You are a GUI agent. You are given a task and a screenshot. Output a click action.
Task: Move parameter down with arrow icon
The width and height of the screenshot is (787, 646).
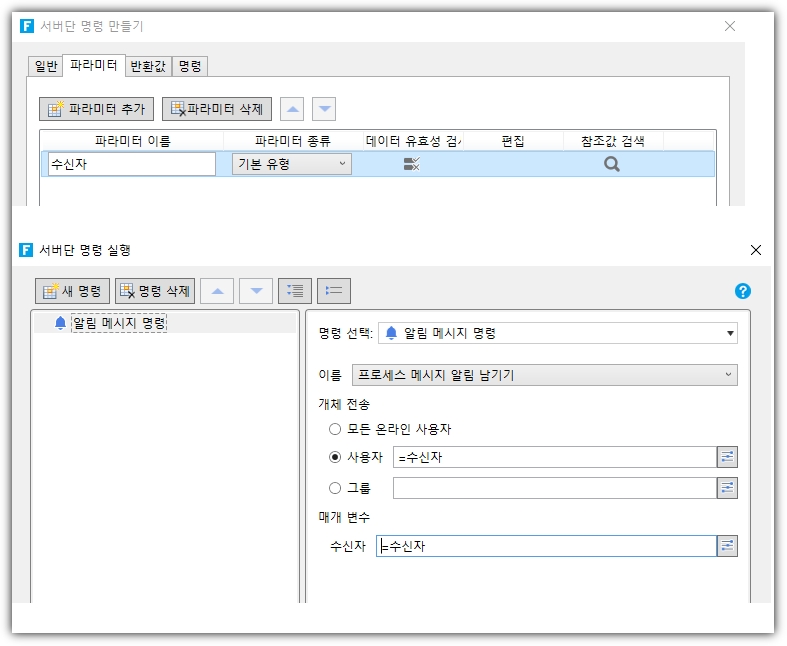point(324,109)
